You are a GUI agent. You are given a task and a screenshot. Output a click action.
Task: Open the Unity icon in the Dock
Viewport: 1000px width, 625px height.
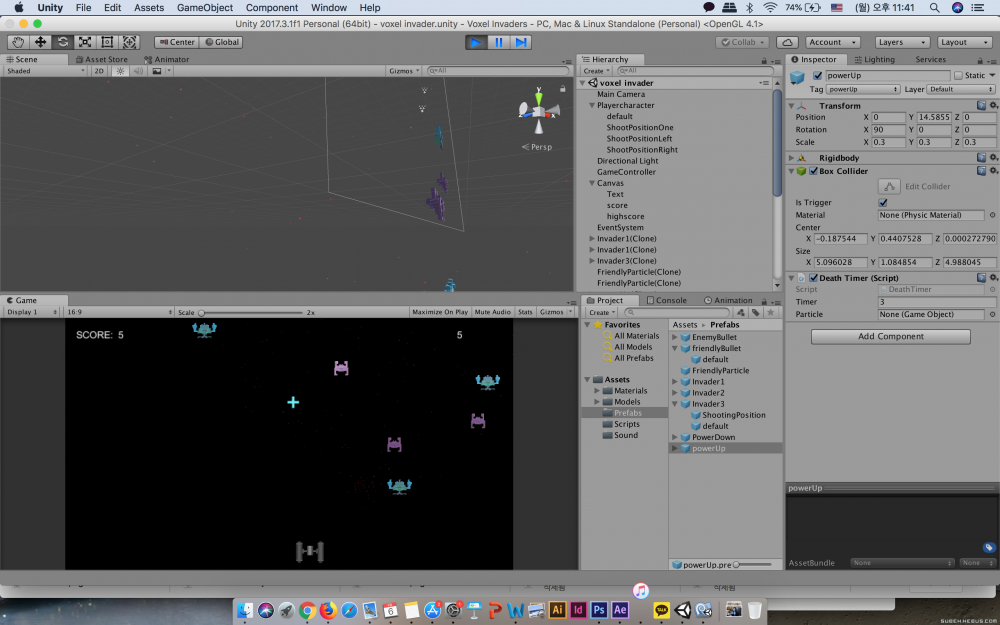tap(682, 610)
